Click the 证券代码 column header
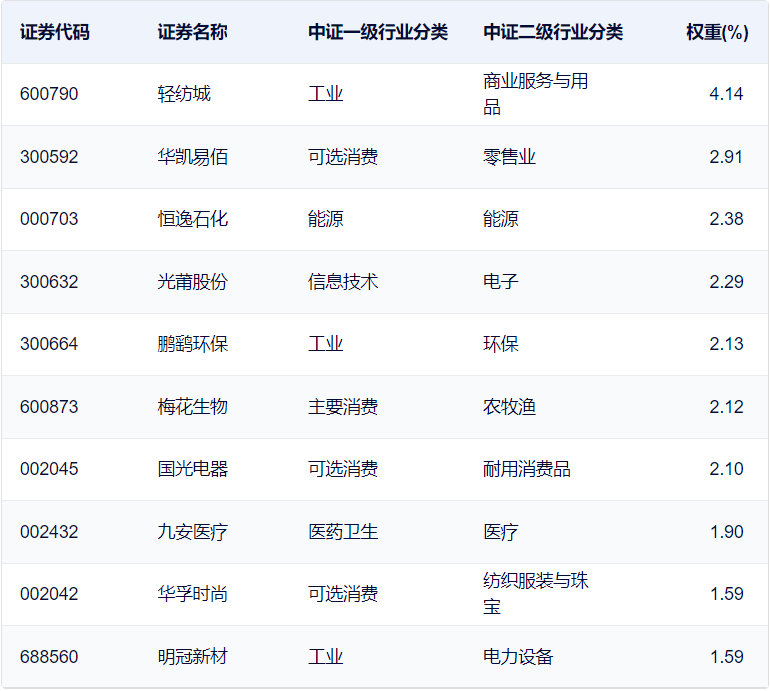Image resolution: width=770 pixels, height=691 pixels. point(54,32)
